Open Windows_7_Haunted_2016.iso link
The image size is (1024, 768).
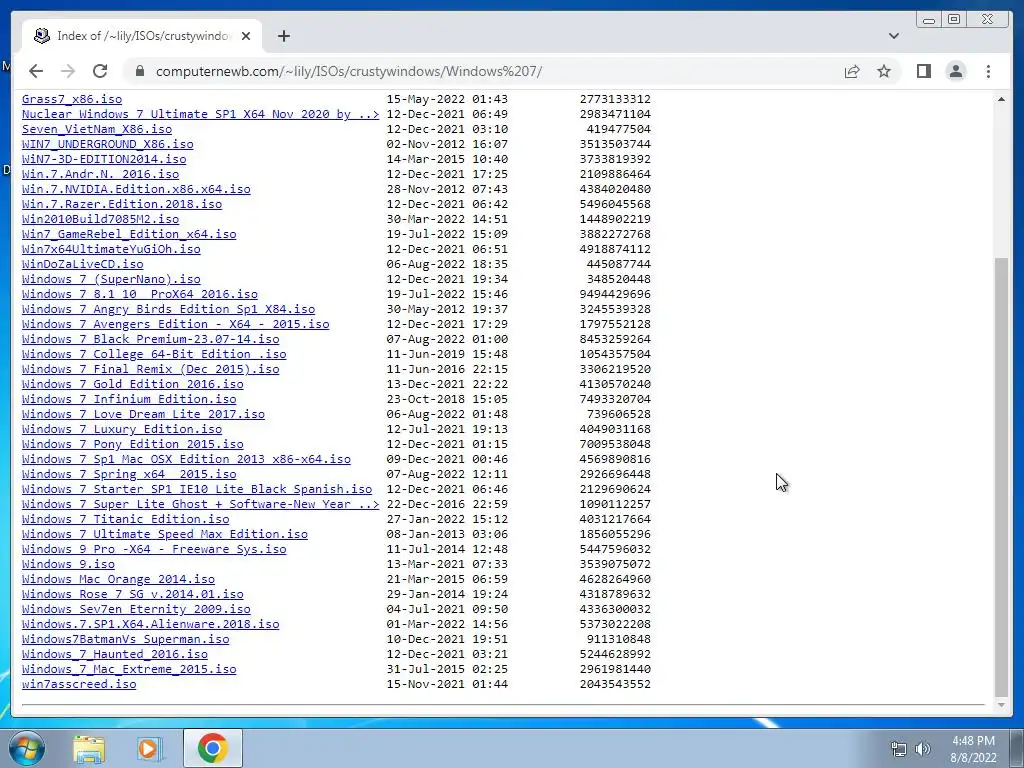(114, 655)
